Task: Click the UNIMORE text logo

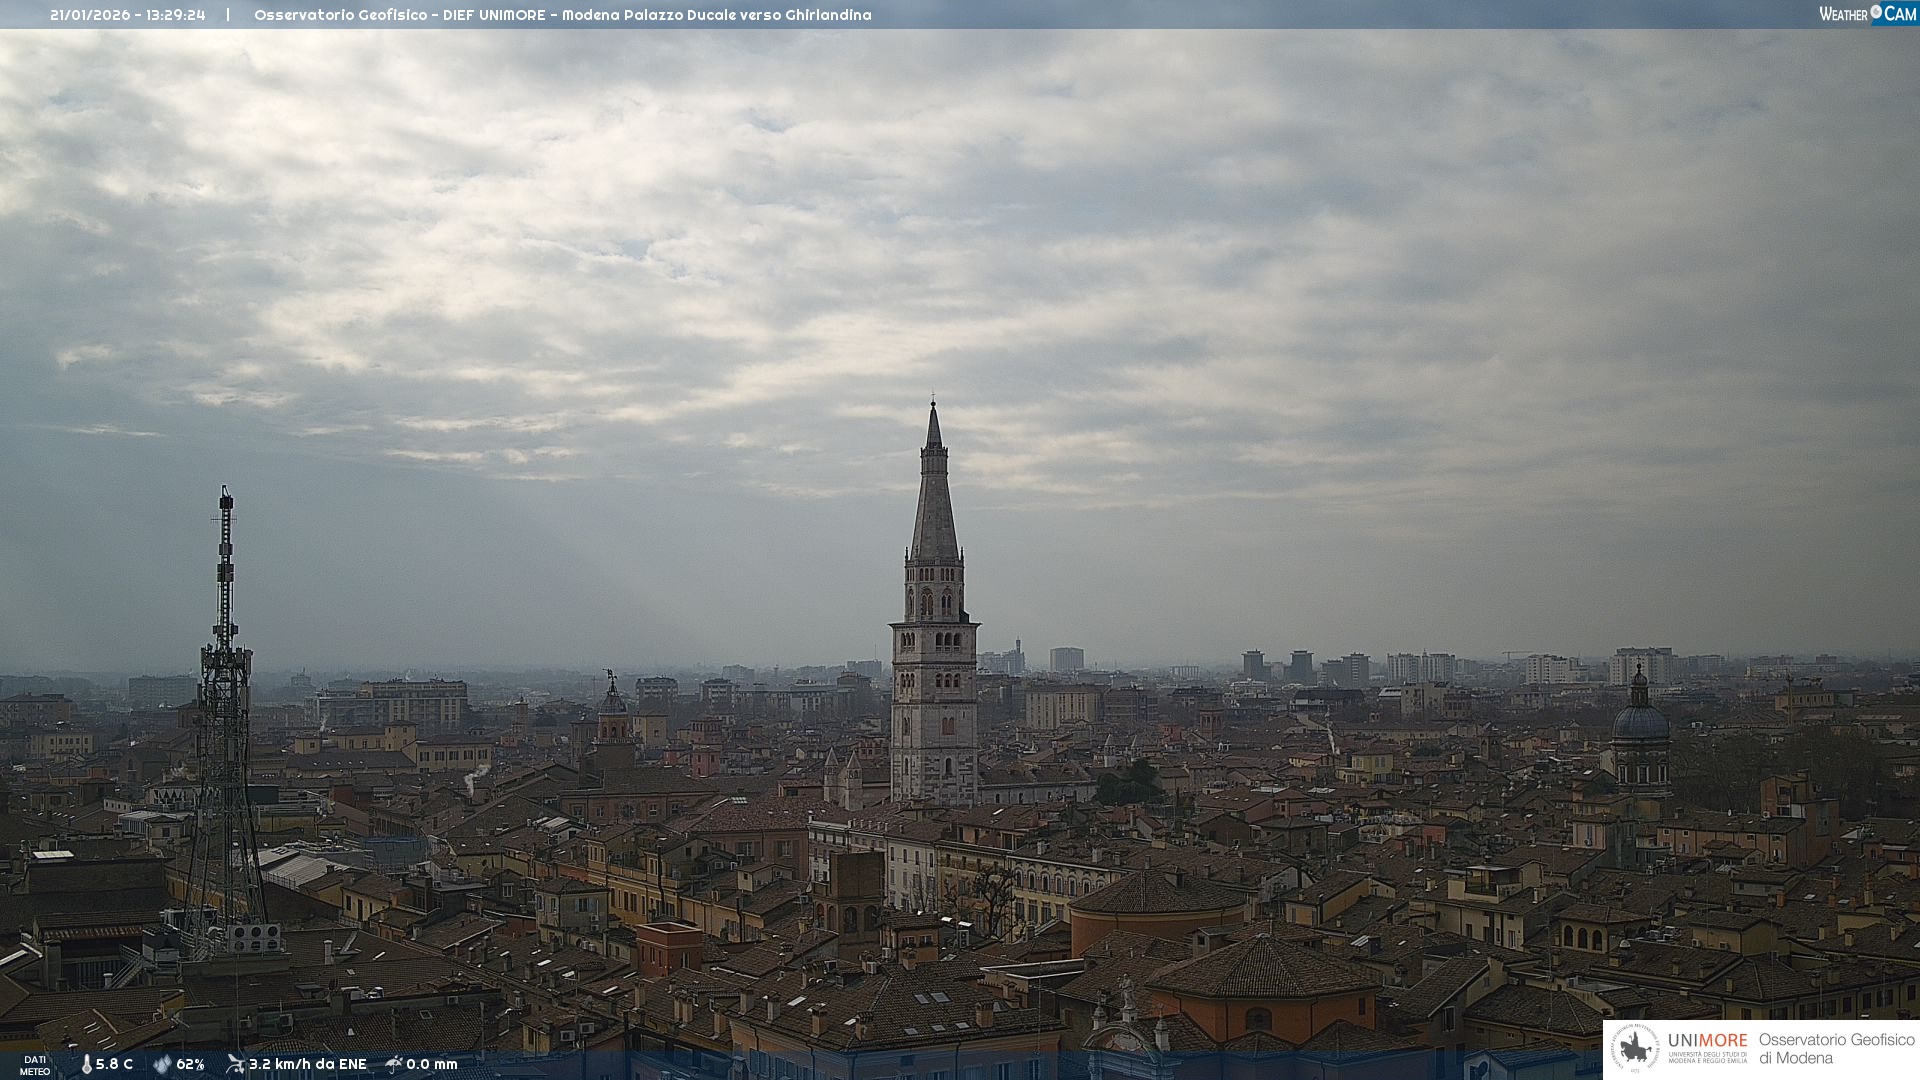Action: coord(1707,1041)
